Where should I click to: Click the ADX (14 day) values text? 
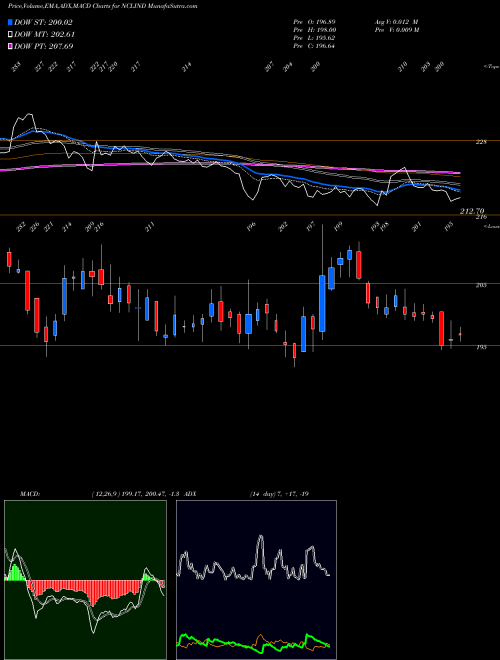(279, 493)
